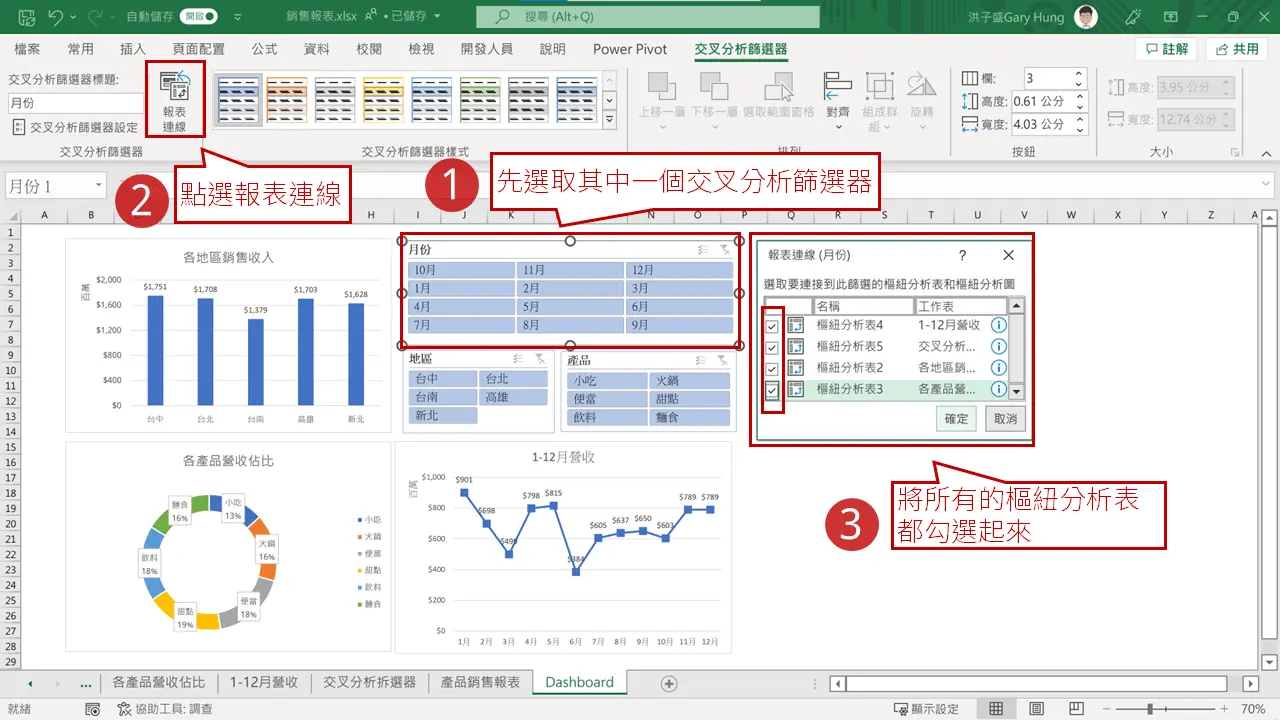Switch to Page Break Preview icon
Screen dimensions: 1280x720
pyautogui.click(x=1077, y=709)
